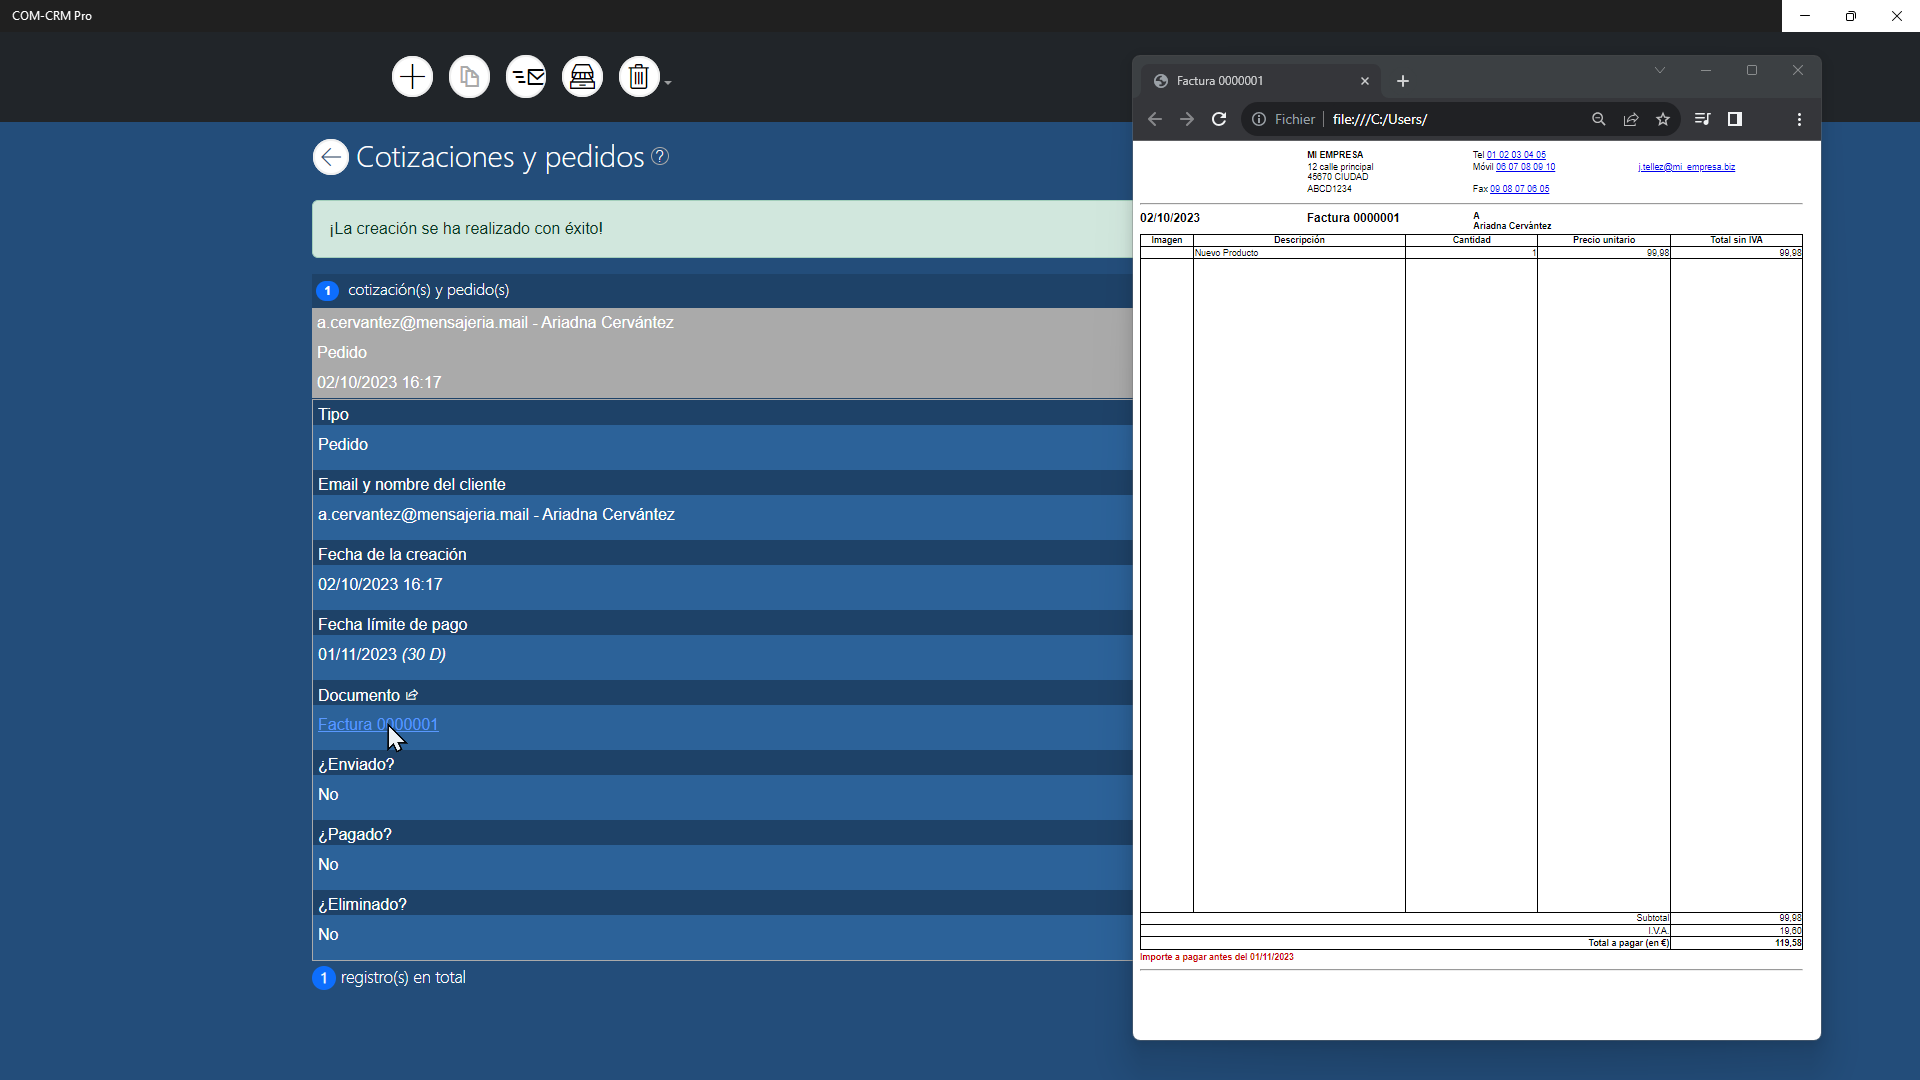Image resolution: width=1920 pixels, height=1080 pixels.
Task: Click the send-by-email envelope icon
Action: tap(526, 77)
